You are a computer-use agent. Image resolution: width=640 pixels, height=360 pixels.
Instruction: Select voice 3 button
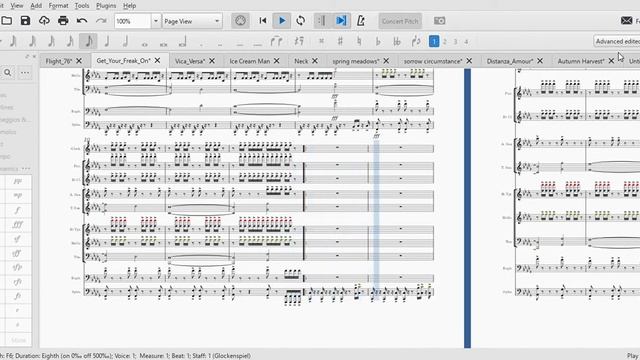456,42
